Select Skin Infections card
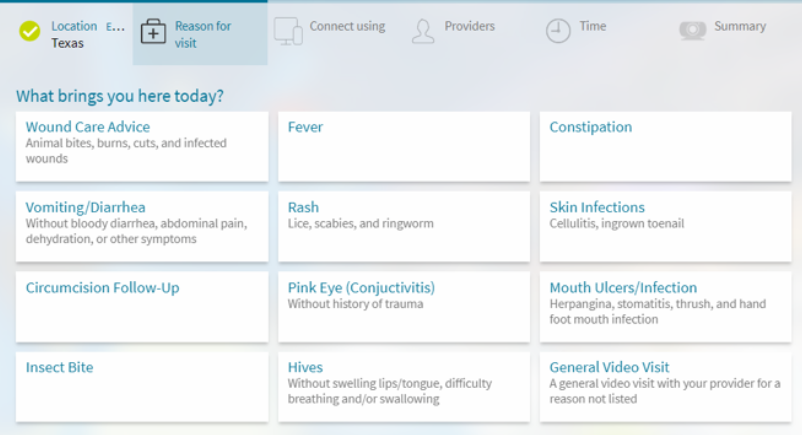Viewport: 802px width, 435px height. 666,226
